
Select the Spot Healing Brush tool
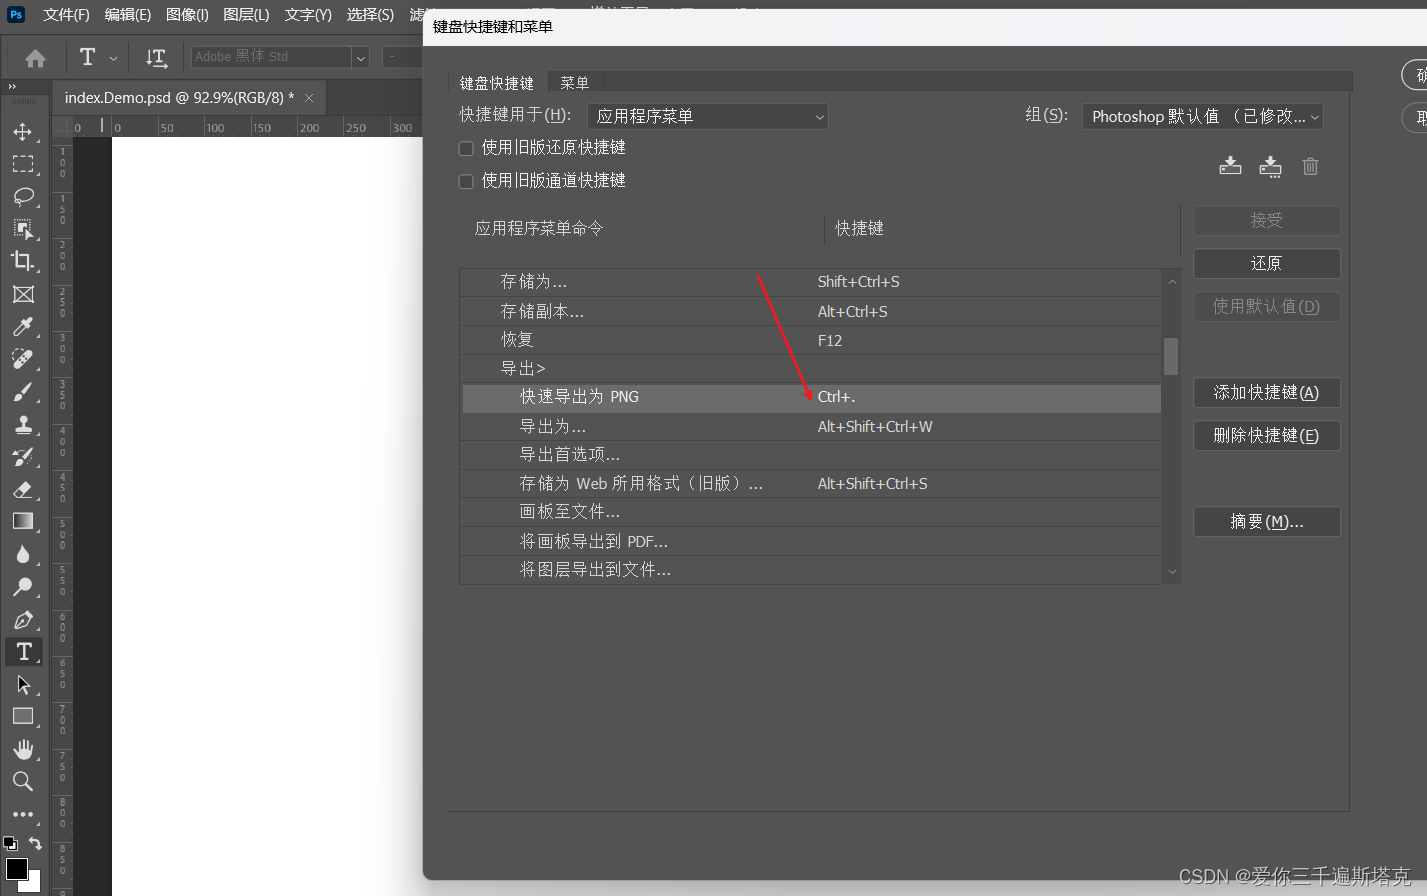click(x=23, y=359)
